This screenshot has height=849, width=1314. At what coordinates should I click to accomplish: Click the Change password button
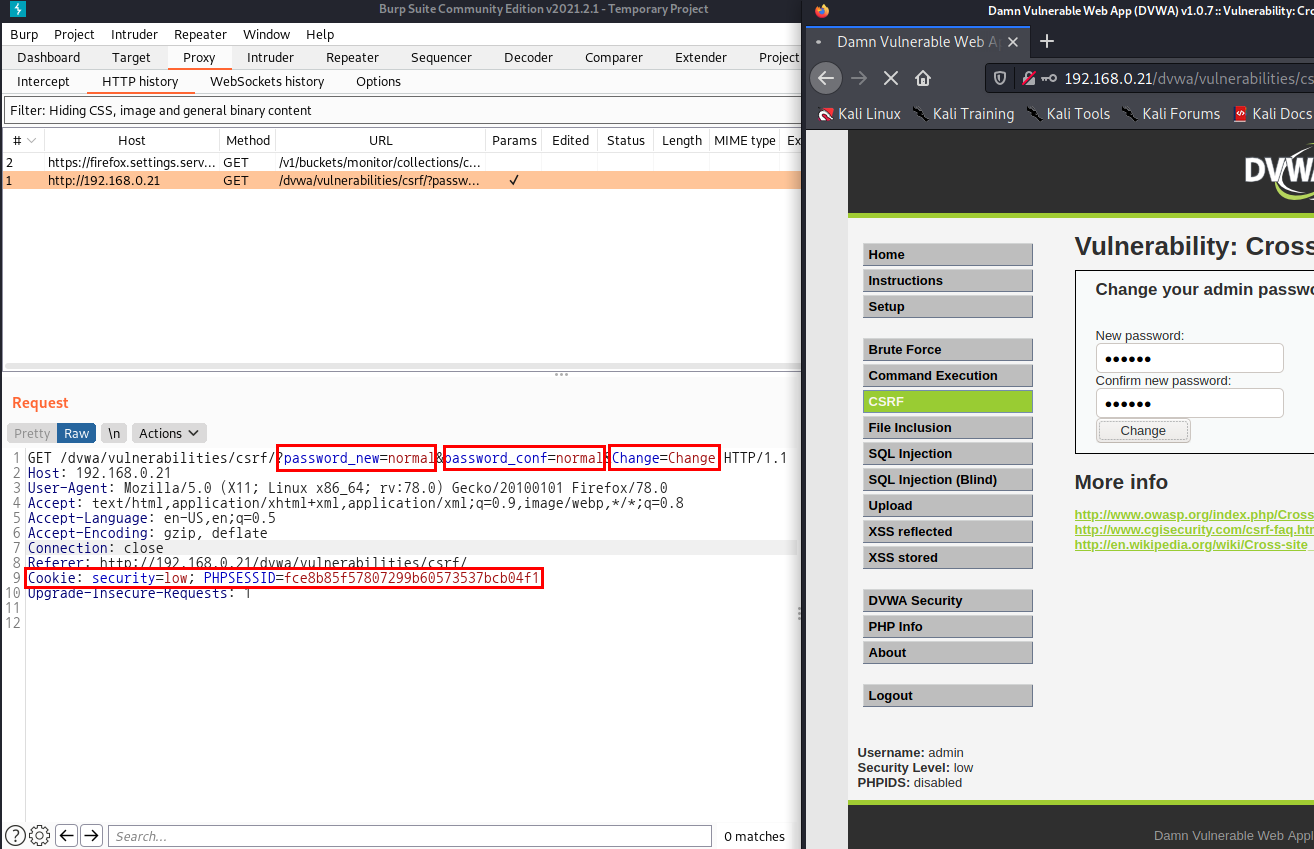click(1143, 430)
